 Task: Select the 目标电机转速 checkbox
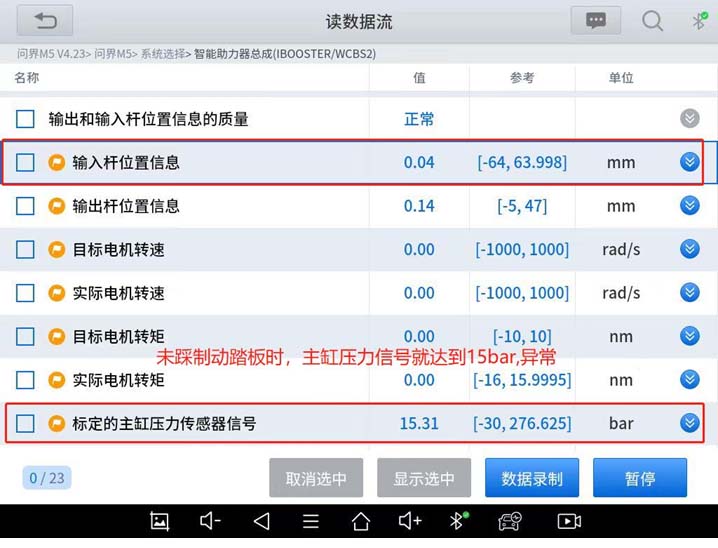coord(25,249)
